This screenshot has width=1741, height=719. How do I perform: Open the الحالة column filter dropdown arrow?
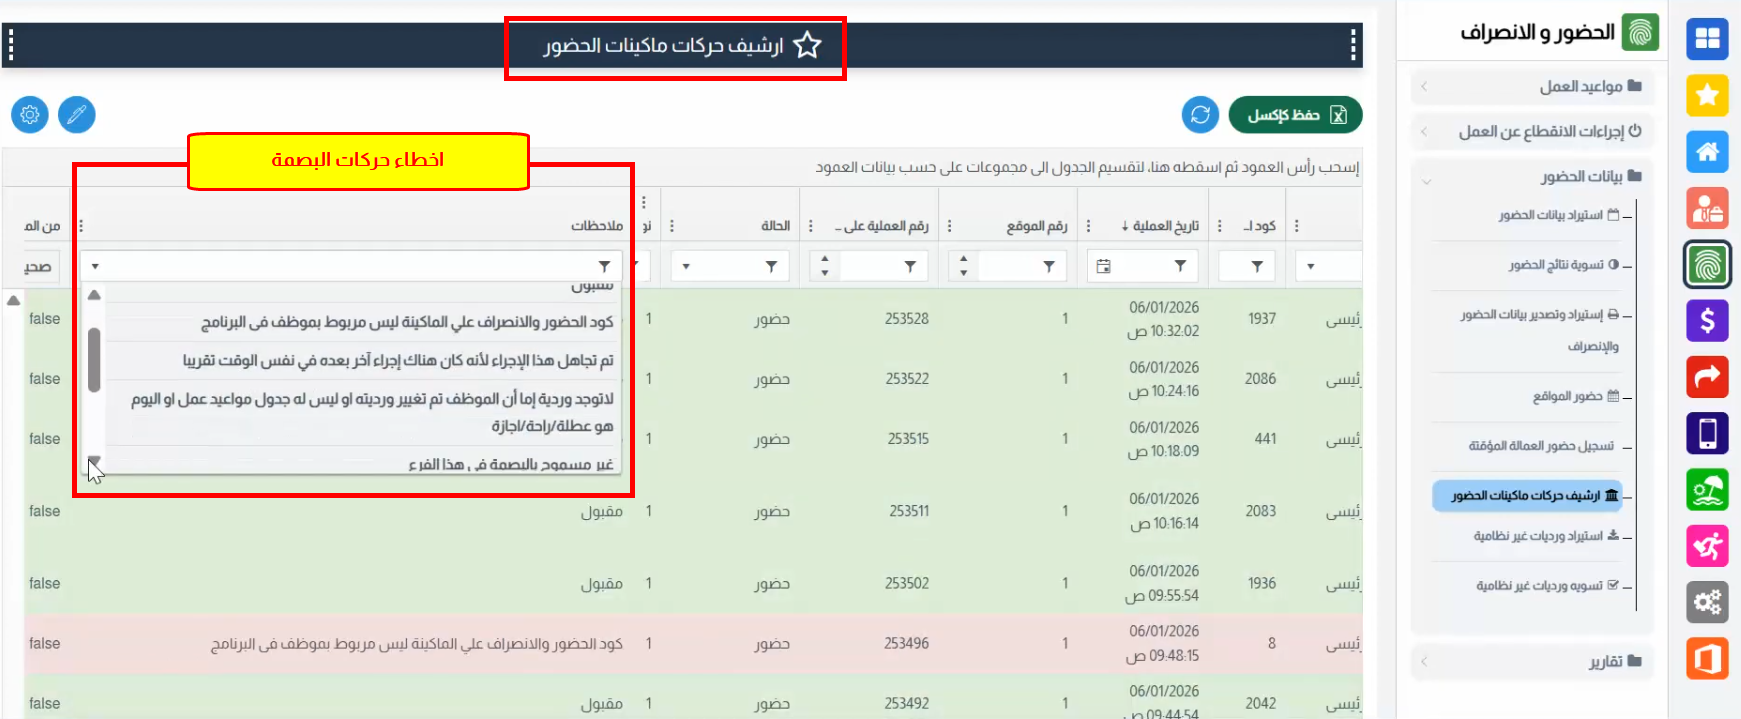pyautogui.click(x=686, y=267)
